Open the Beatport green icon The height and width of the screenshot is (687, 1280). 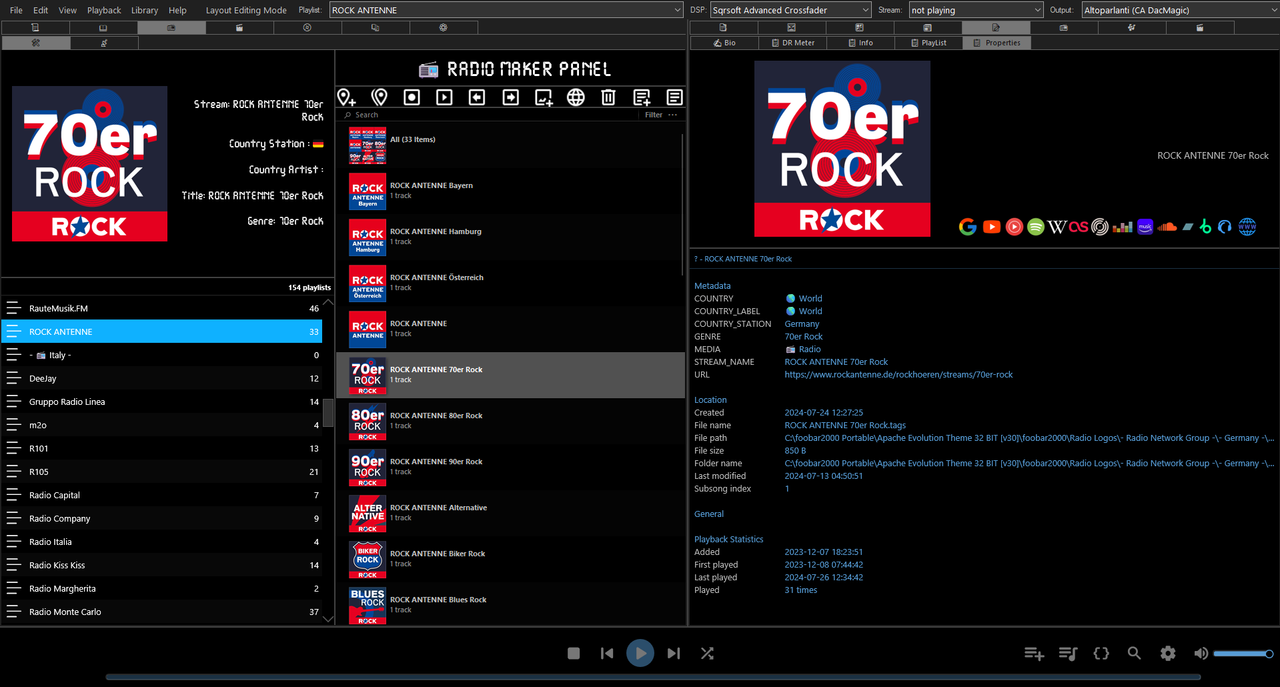click(x=1206, y=227)
